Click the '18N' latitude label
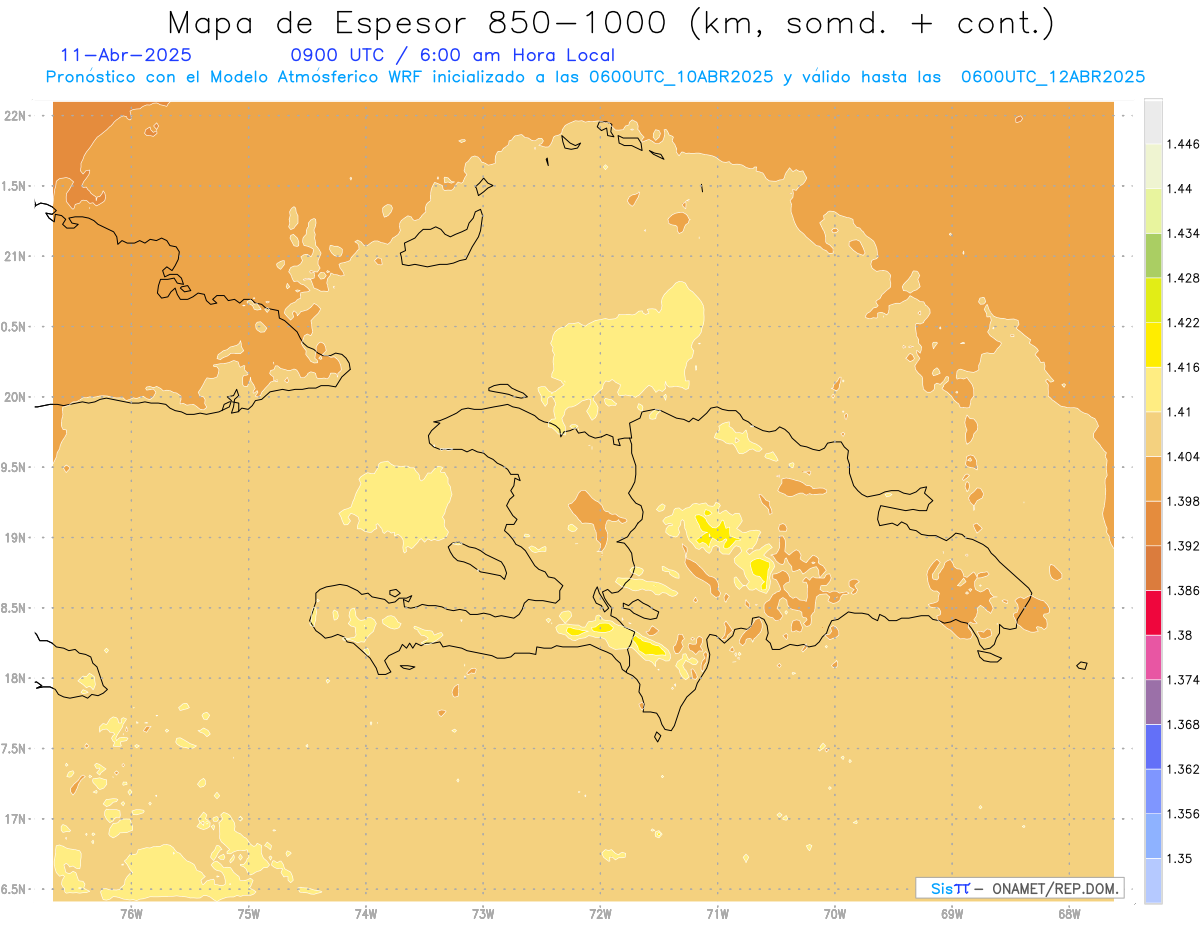 (15, 679)
